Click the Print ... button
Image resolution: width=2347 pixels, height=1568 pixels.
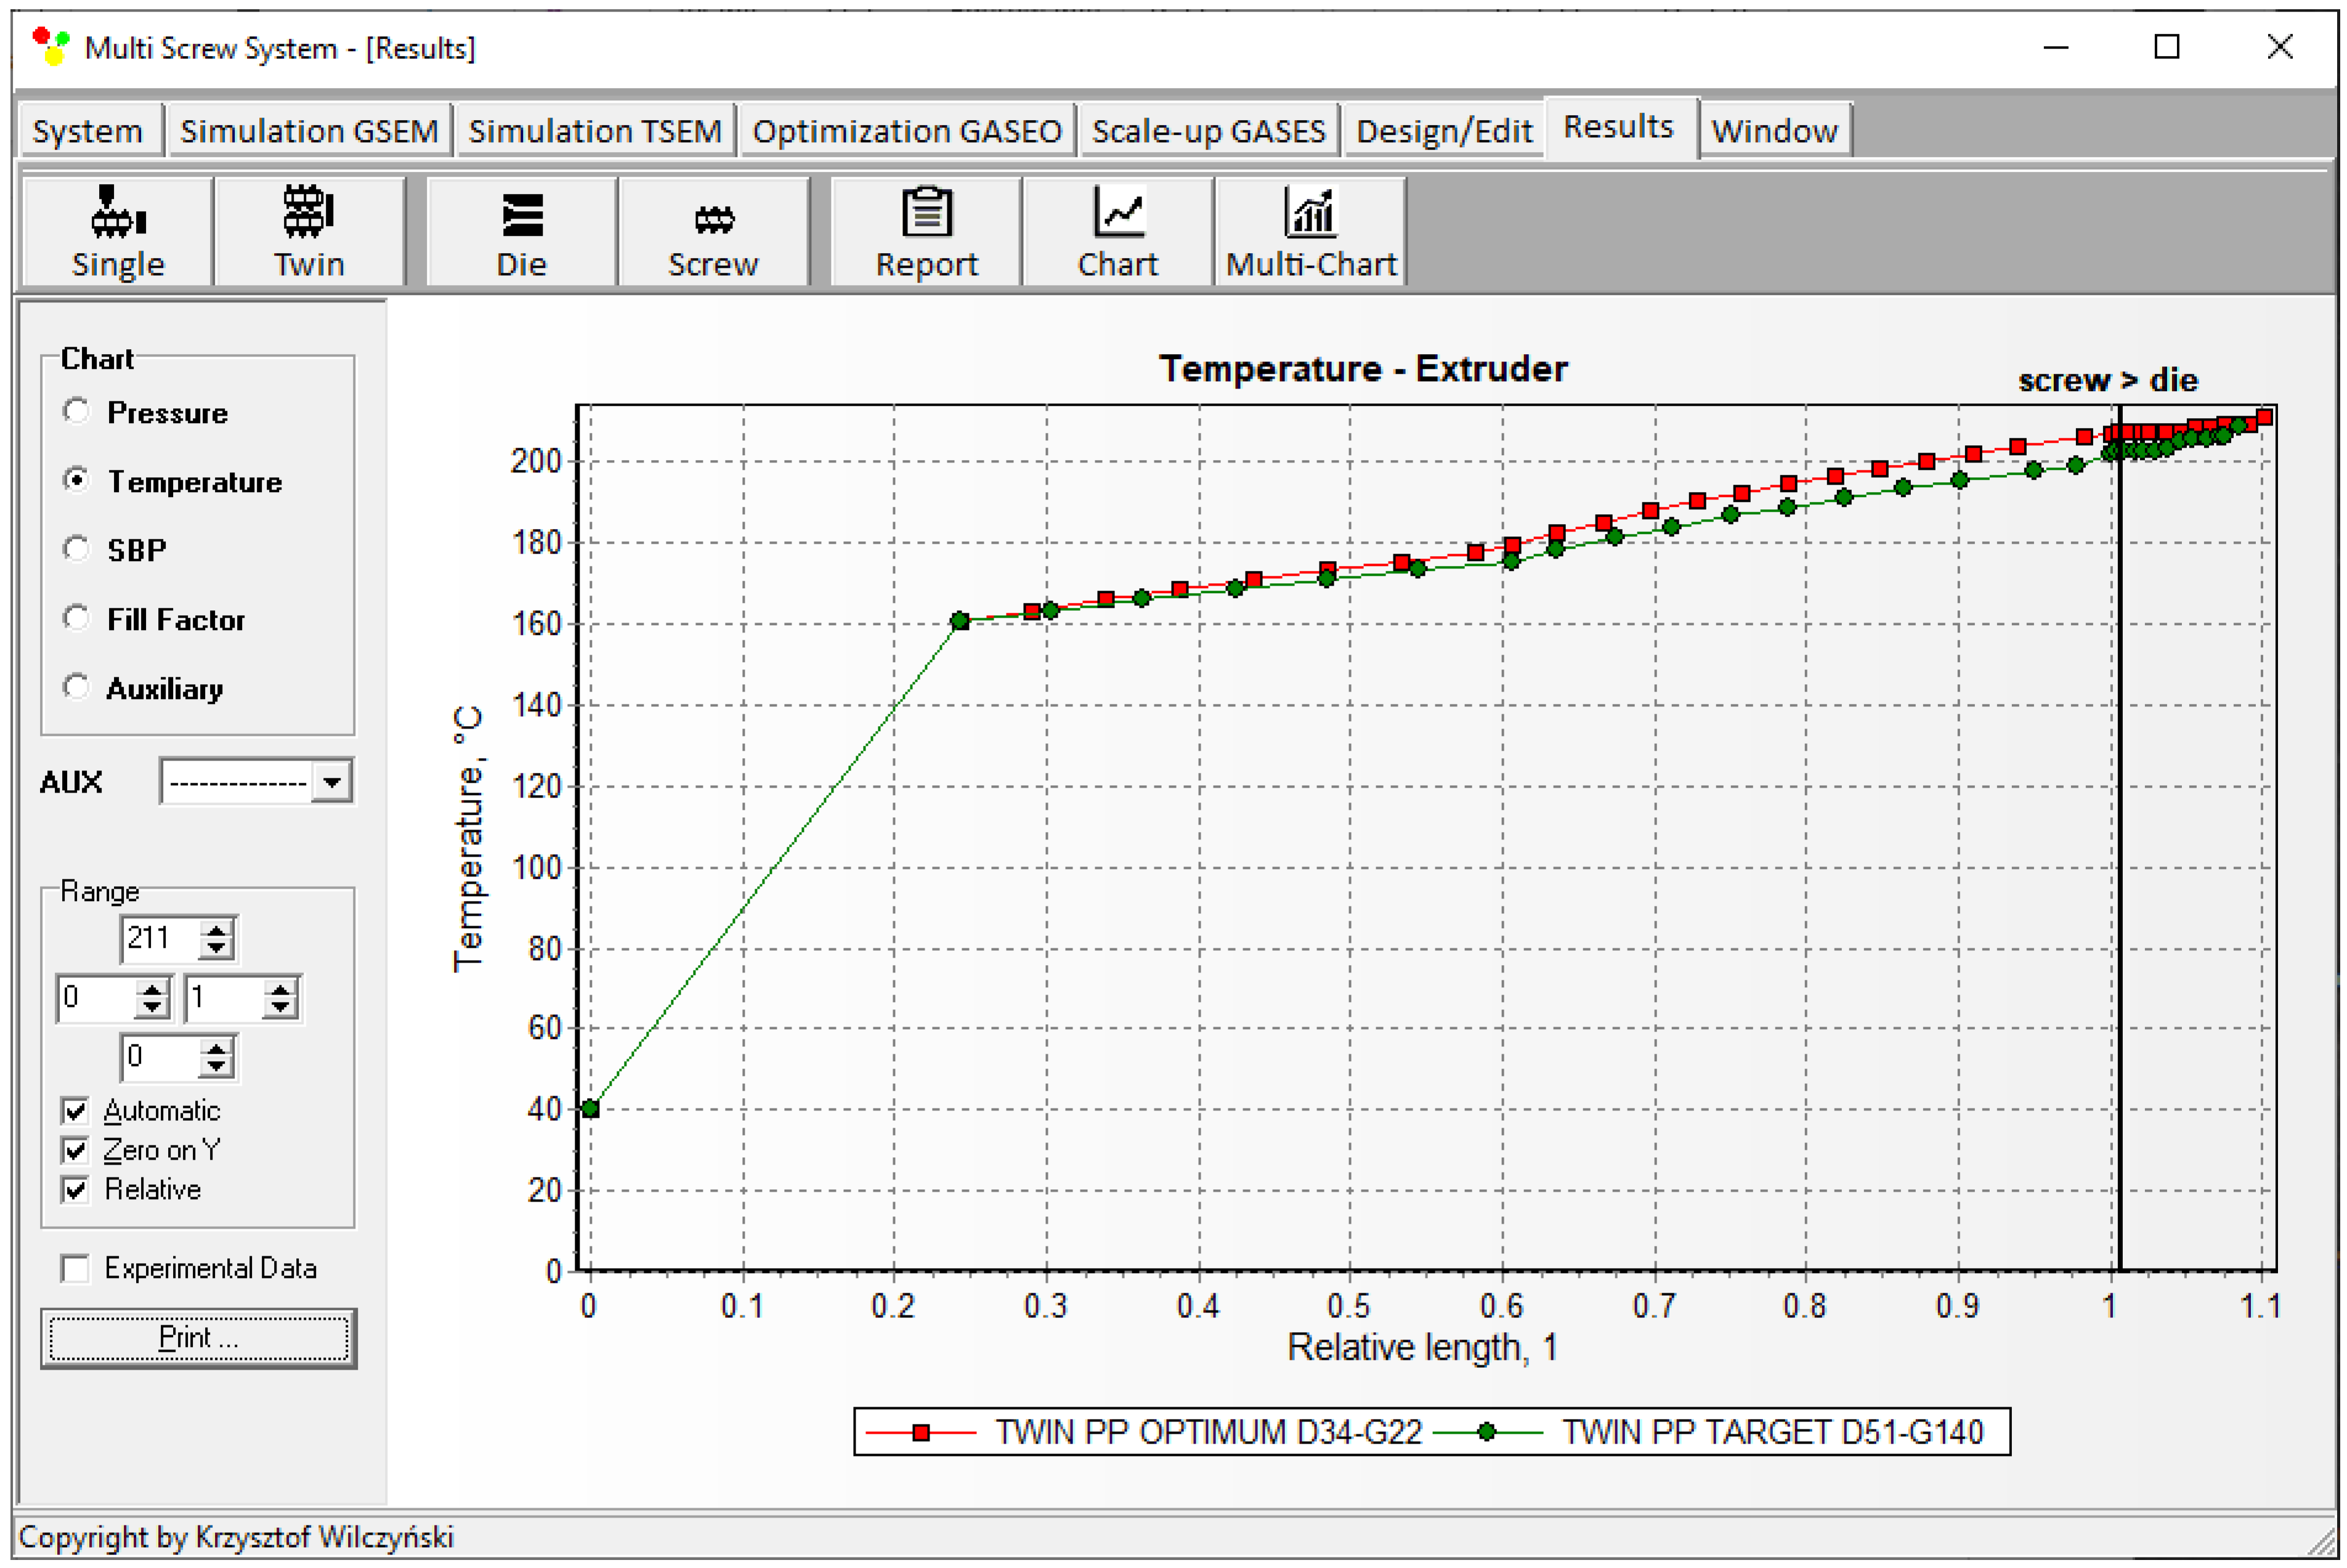click(198, 1337)
